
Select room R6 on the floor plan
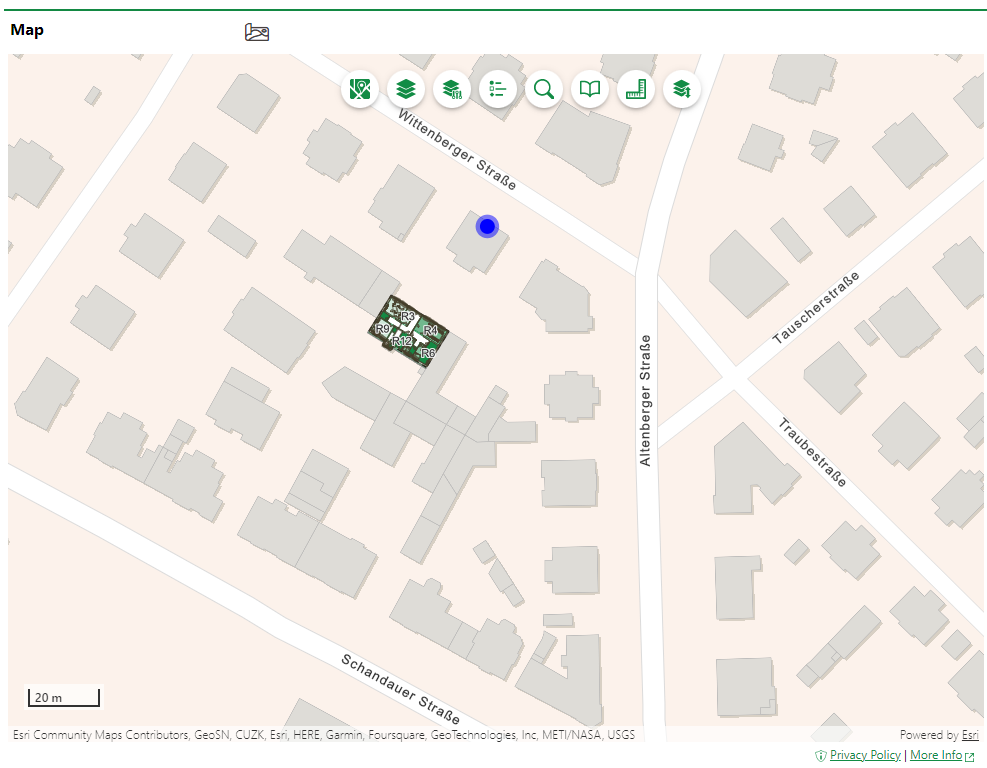click(x=427, y=353)
